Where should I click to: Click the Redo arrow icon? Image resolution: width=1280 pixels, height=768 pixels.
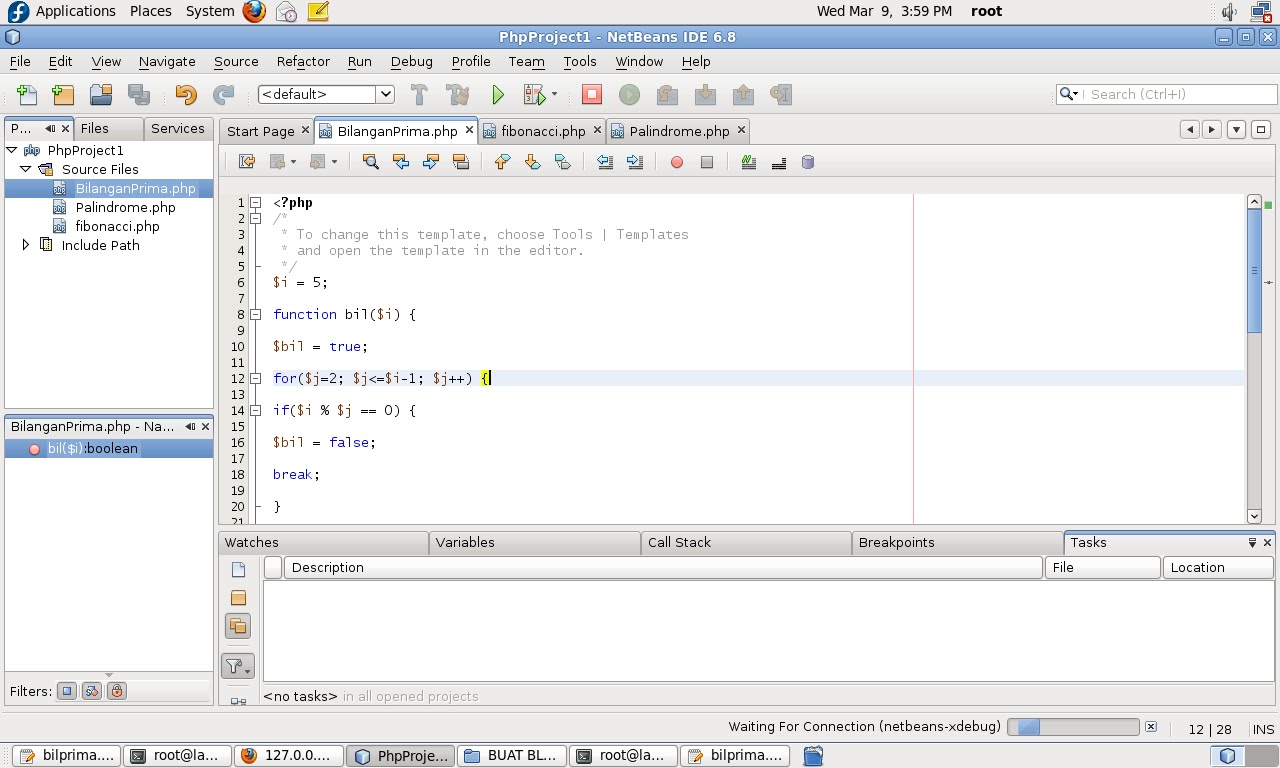224,95
